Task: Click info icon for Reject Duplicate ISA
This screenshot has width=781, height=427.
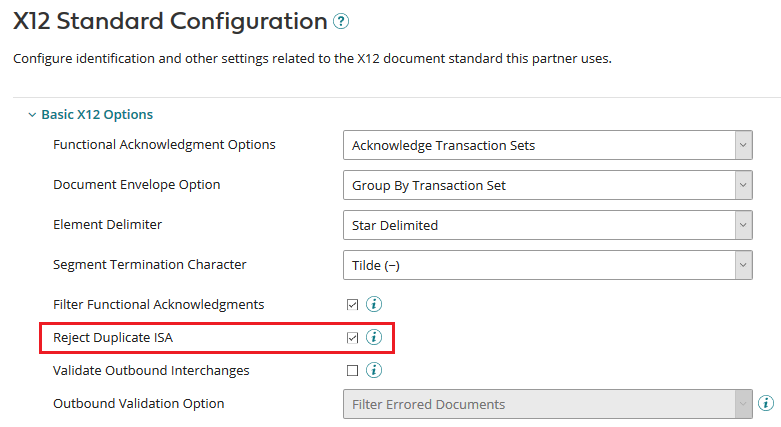Action: click(x=374, y=337)
